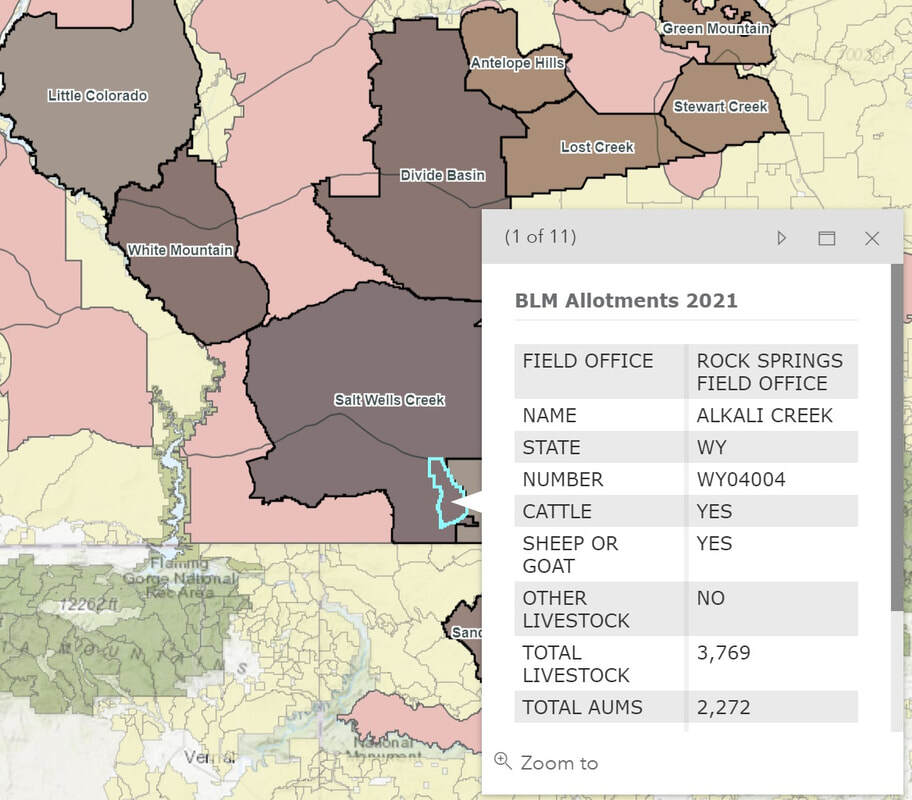Click the magnifier icon beside Zoom to
The height and width of the screenshot is (800, 912).
(x=503, y=762)
